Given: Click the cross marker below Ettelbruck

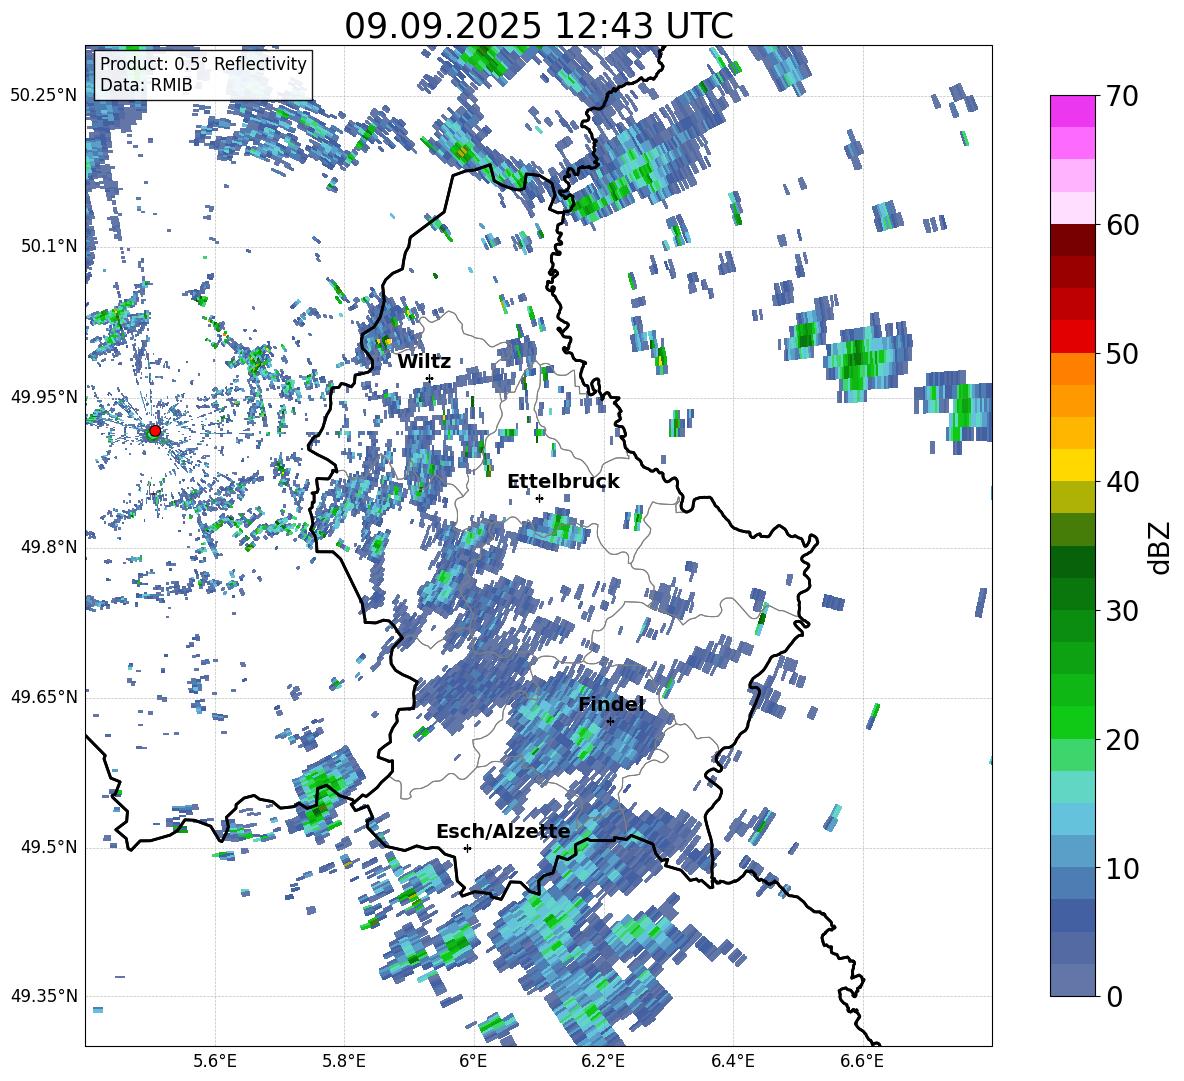Looking at the screenshot, I should 539,498.
